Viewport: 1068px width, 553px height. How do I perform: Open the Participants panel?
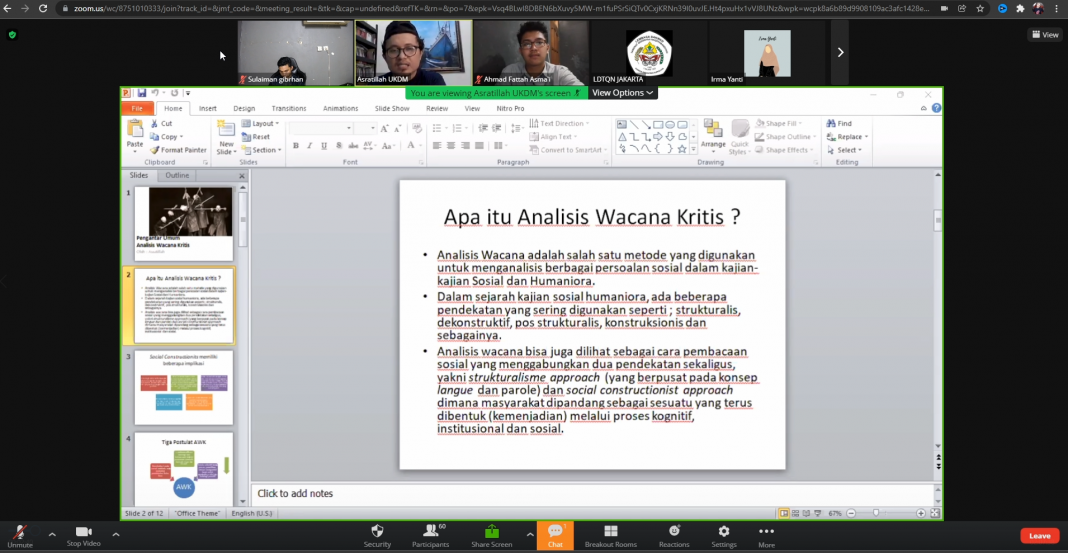pyautogui.click(x=431, y=533)
